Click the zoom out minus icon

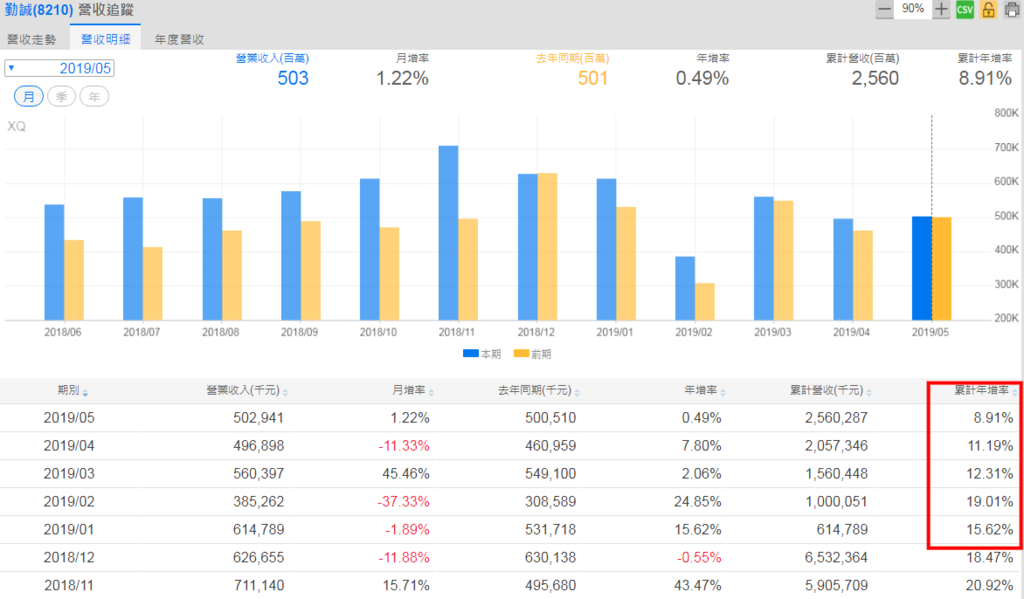(884, 10)
